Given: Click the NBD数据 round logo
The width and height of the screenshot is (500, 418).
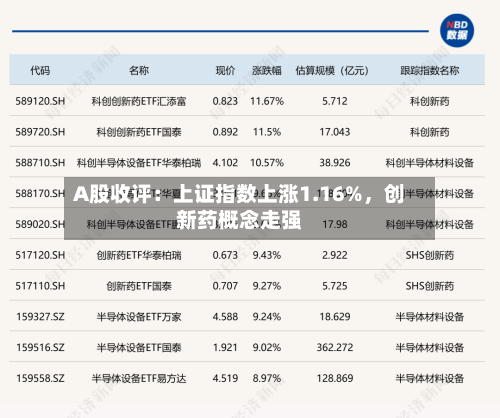Looking at the screenshot, I should tap(457, 30).
